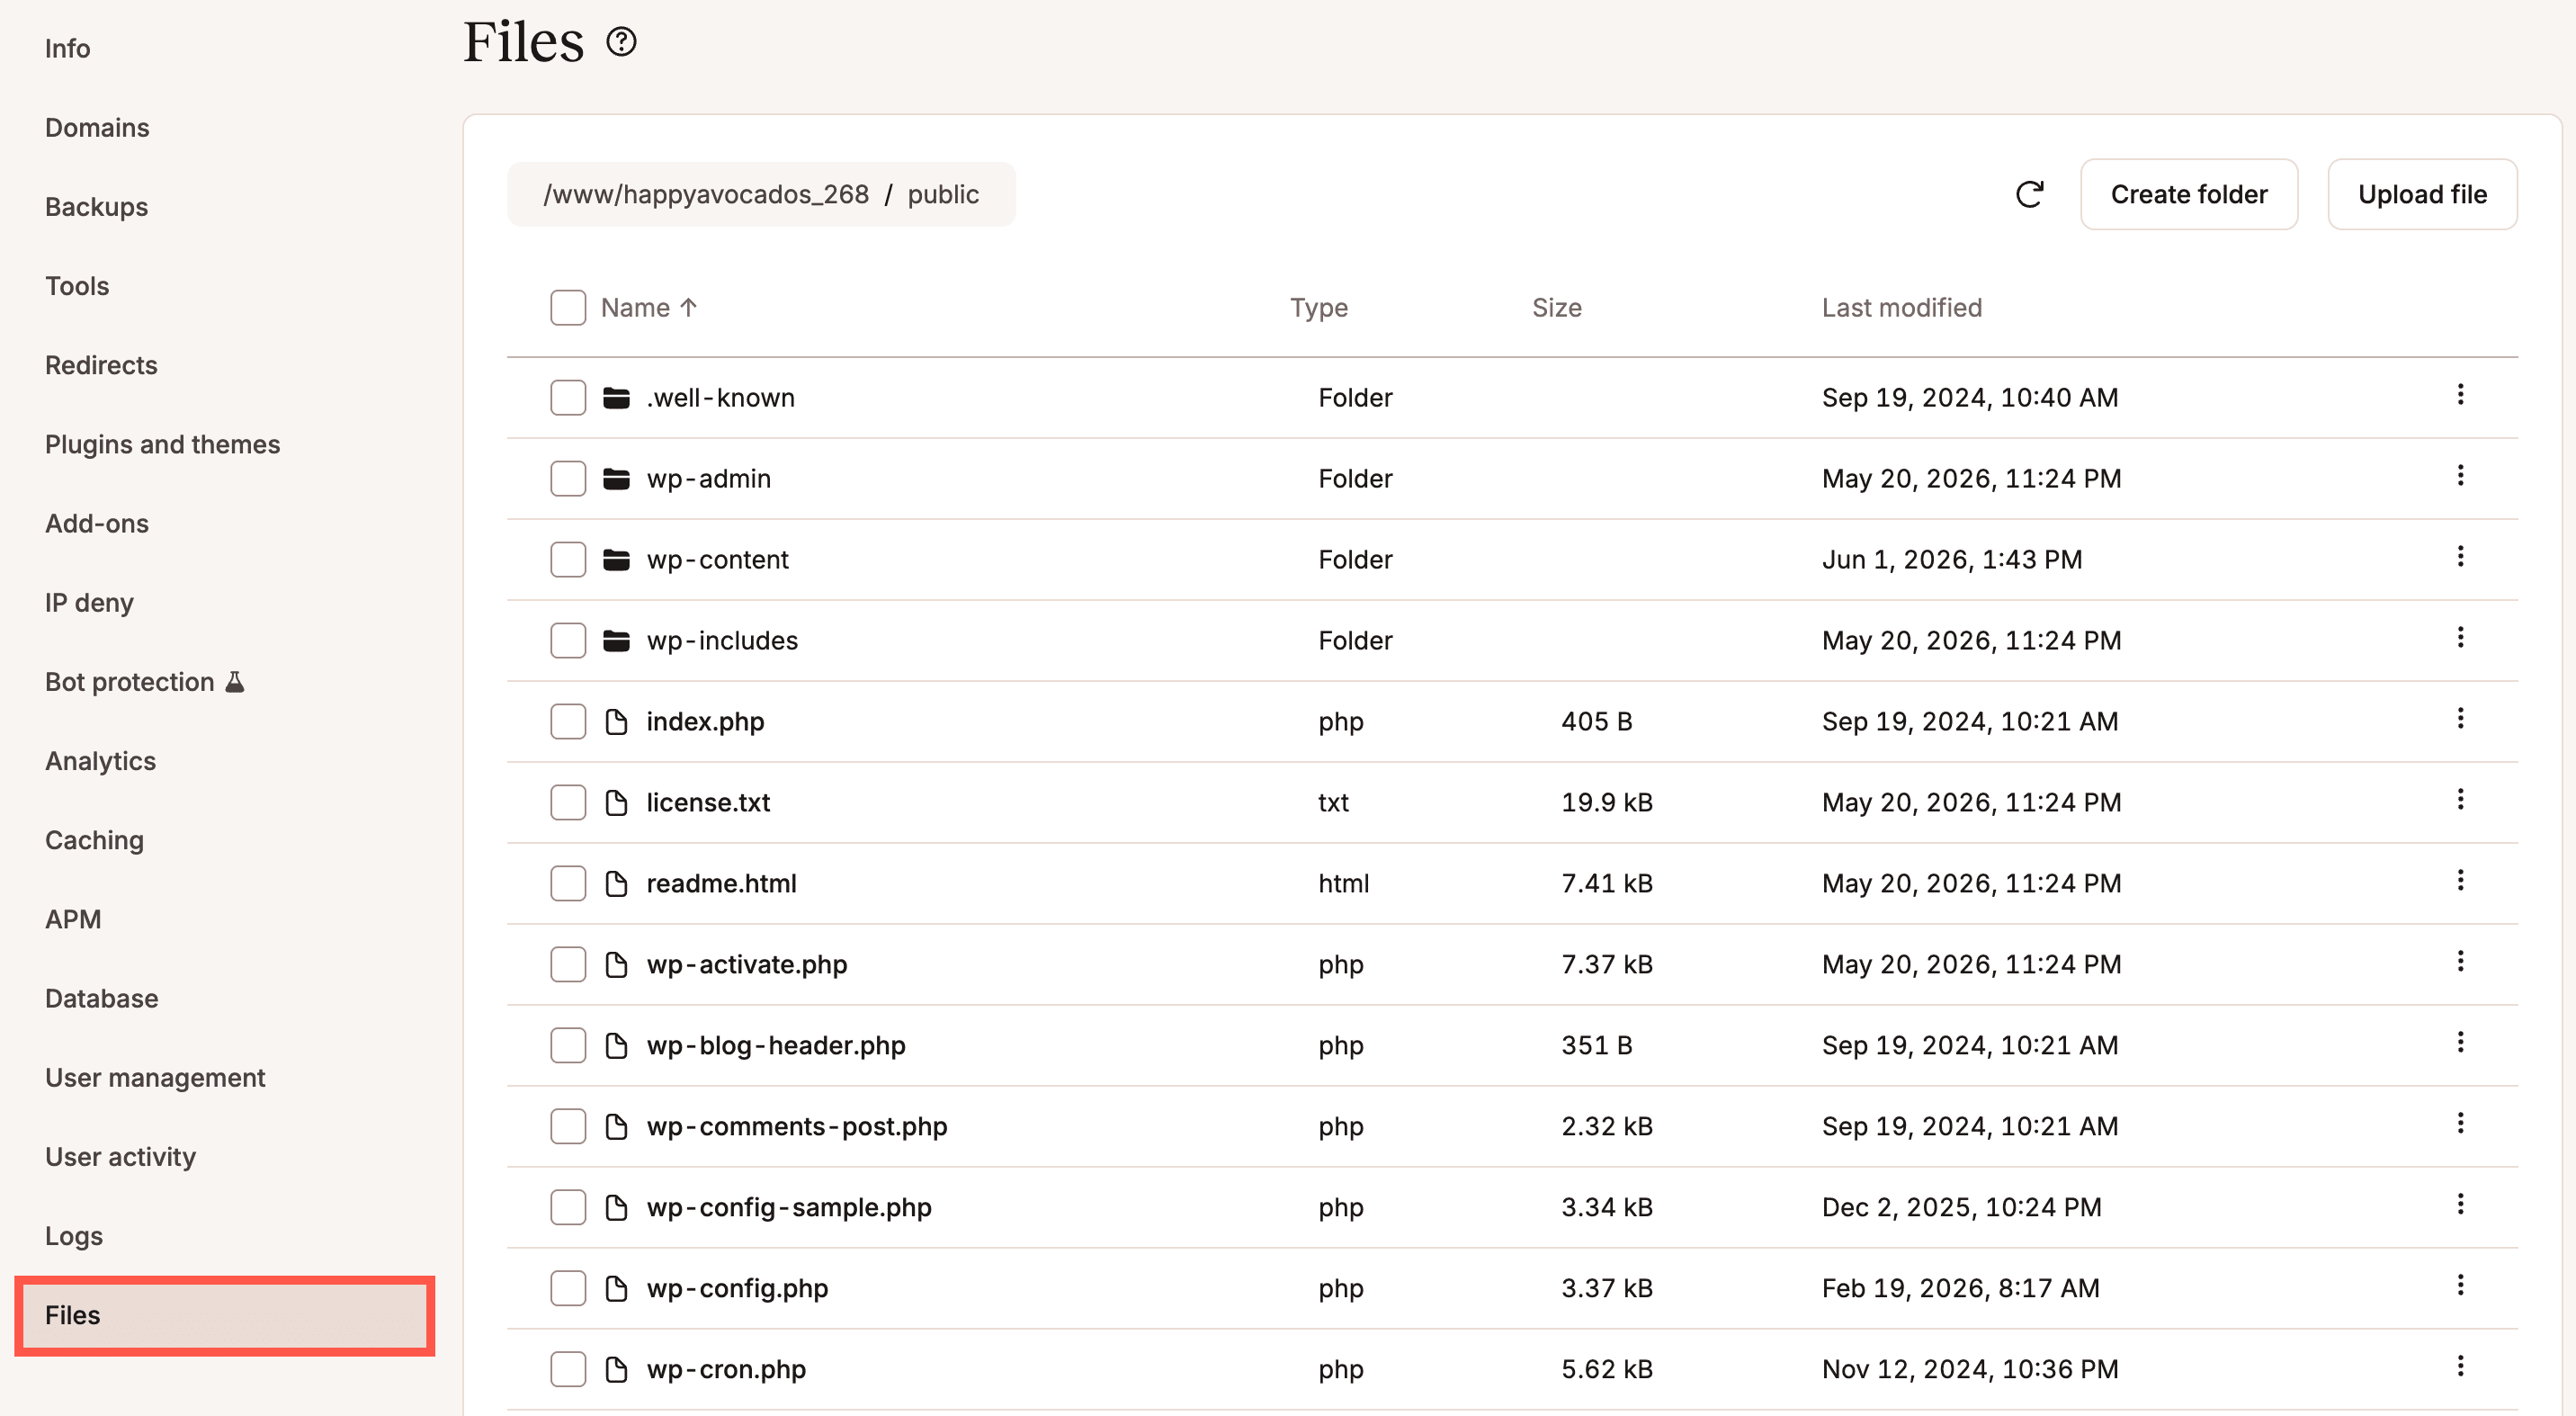Sort by Last modified column
The image size is (2576, 1416).
pos(1901,308)
